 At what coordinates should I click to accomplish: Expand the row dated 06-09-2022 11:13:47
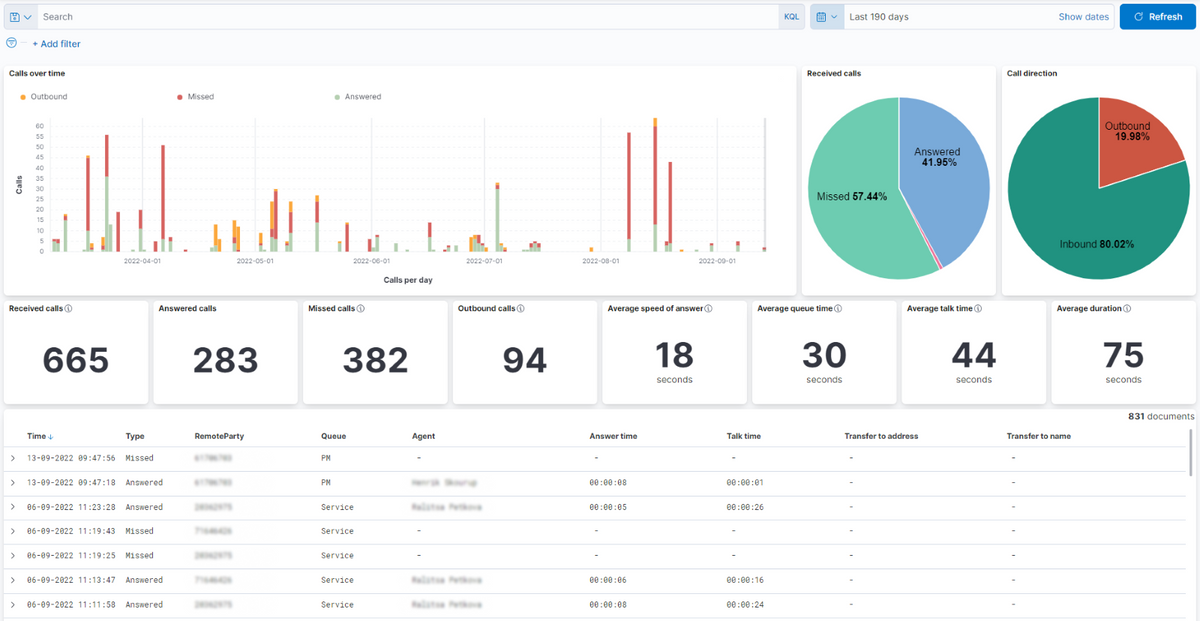click(x=13, y=580)
